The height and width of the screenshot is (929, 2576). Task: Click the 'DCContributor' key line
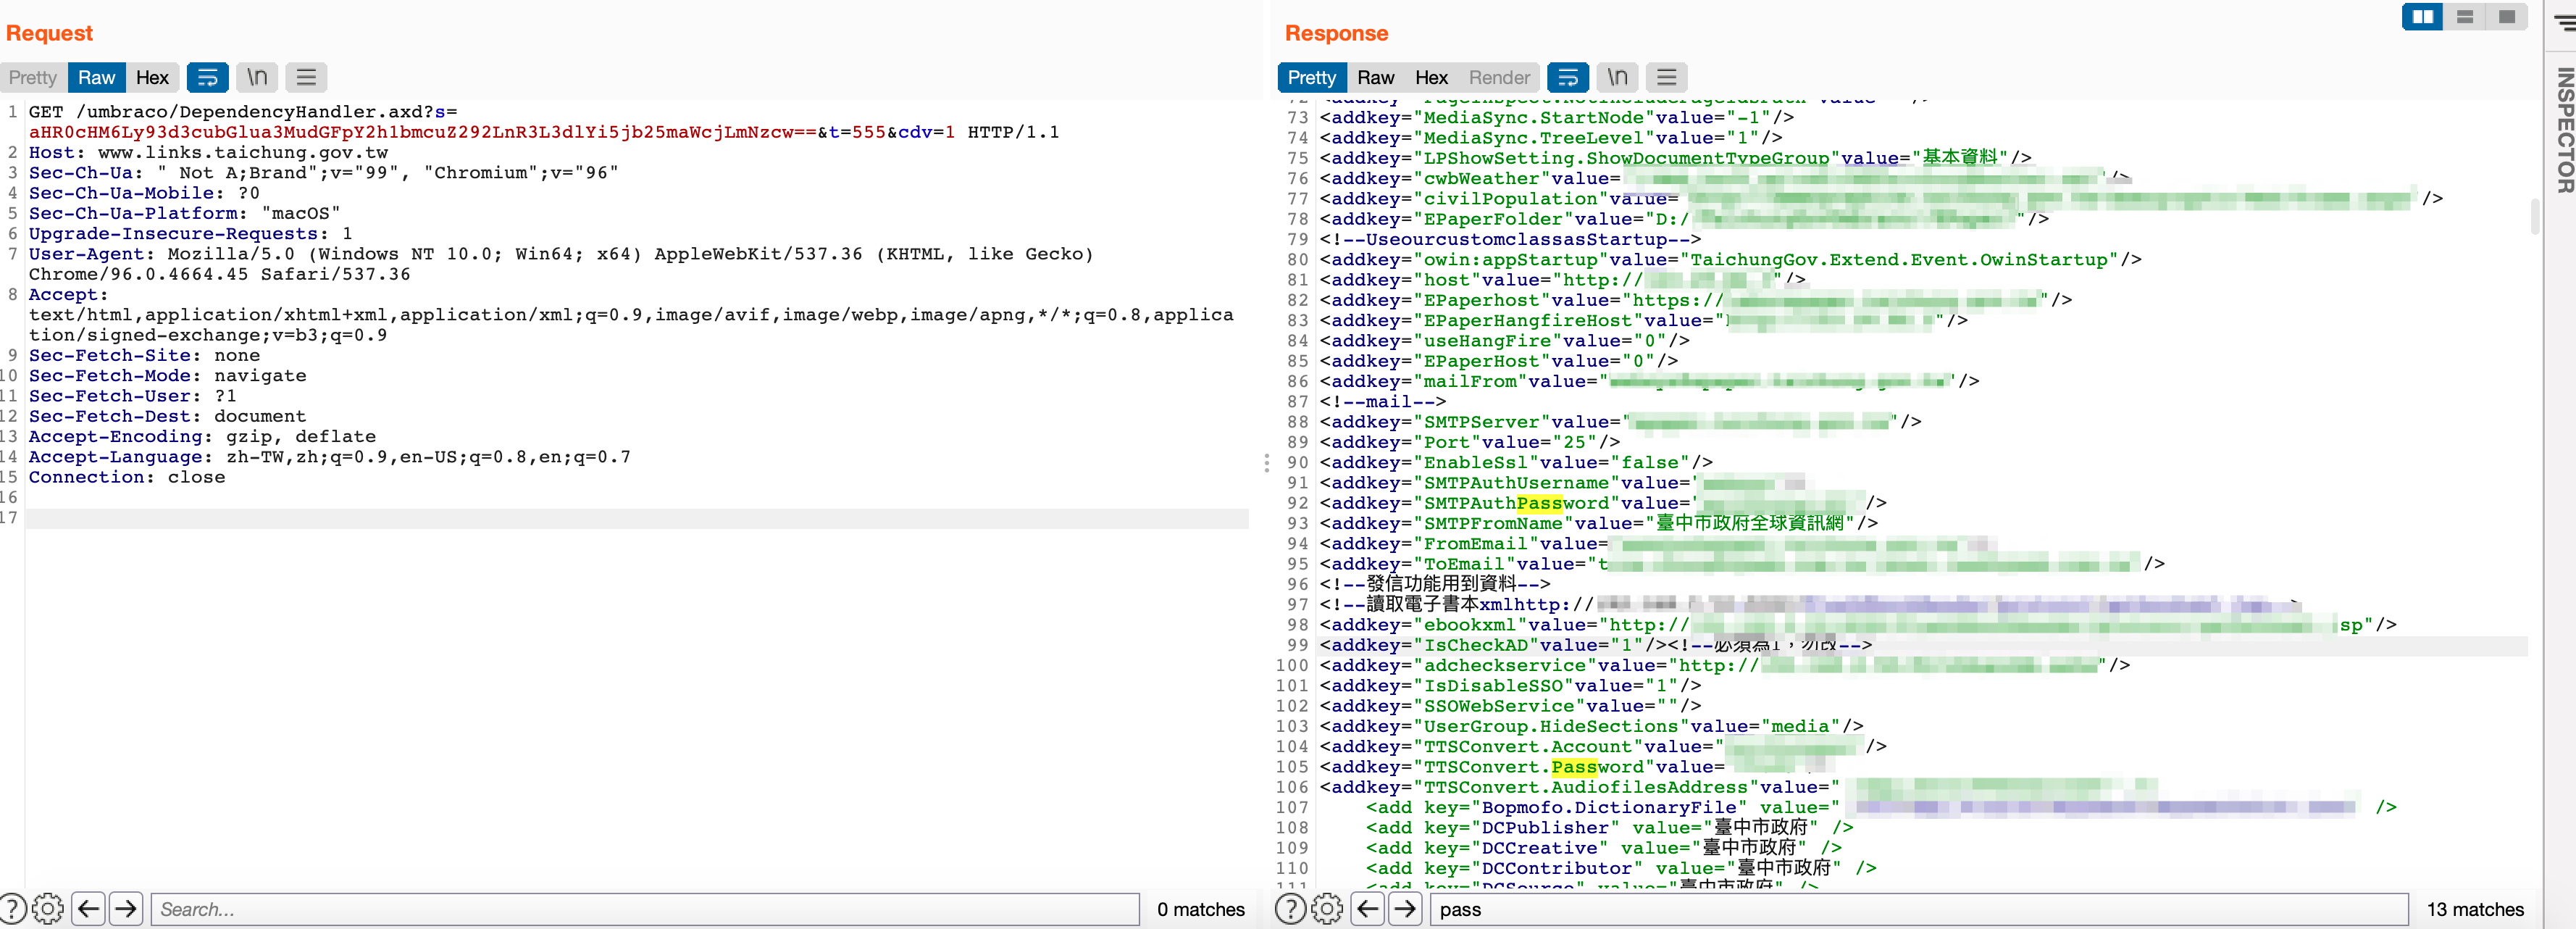point(1621,868)
